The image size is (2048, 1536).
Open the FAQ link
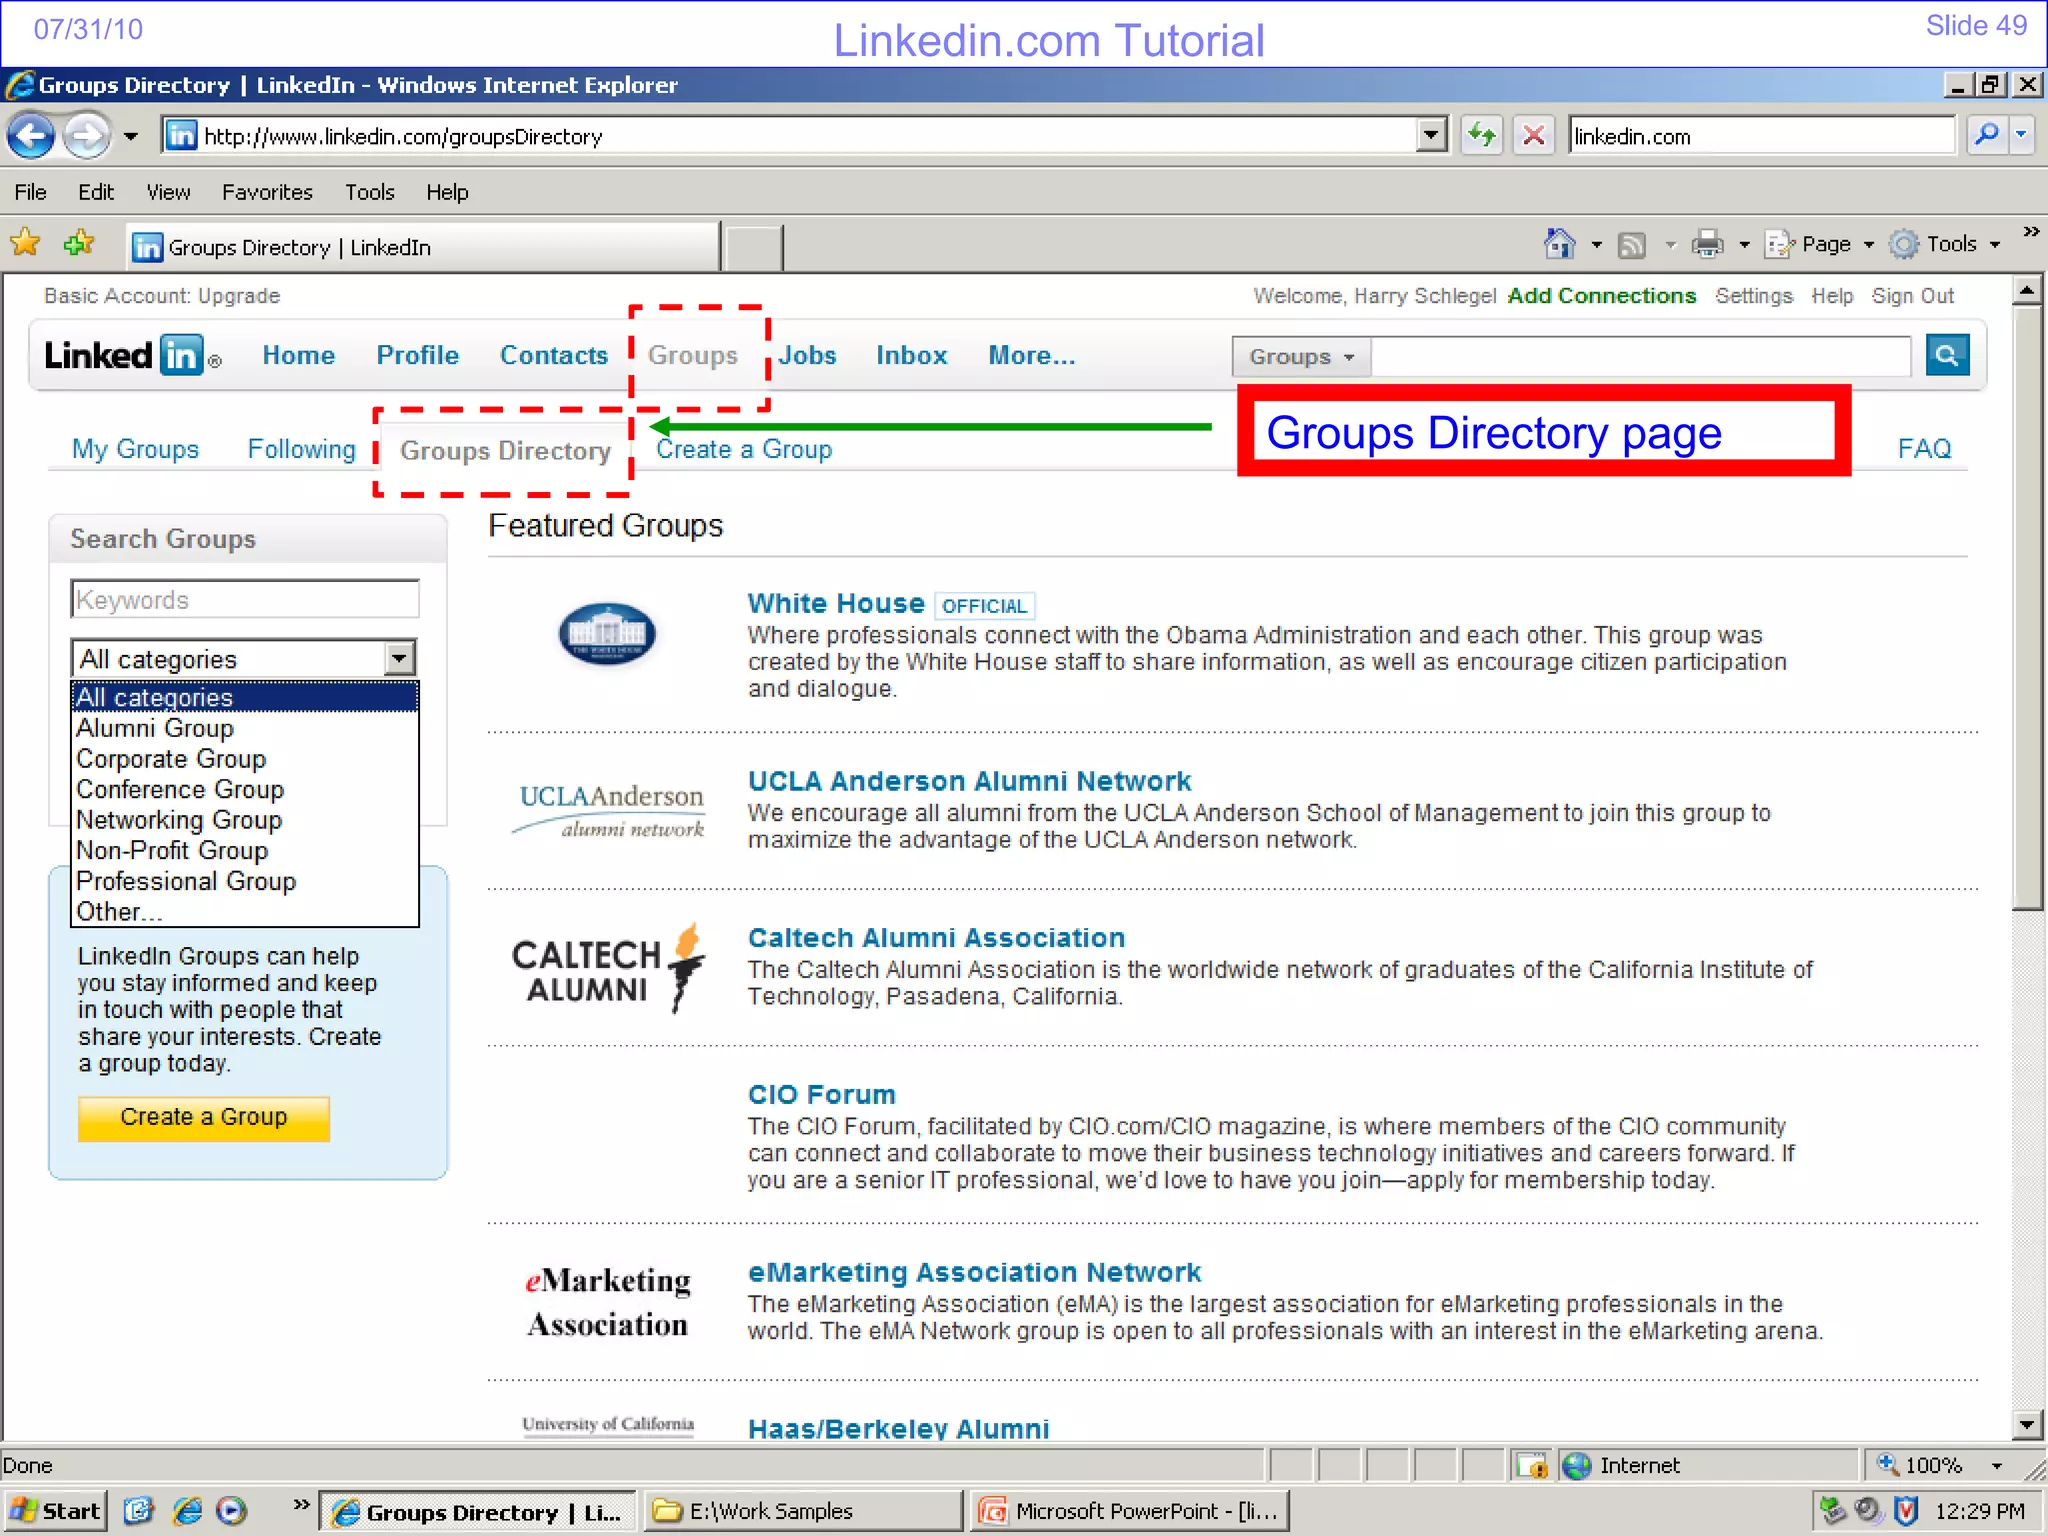click(x=1924, y=448)
